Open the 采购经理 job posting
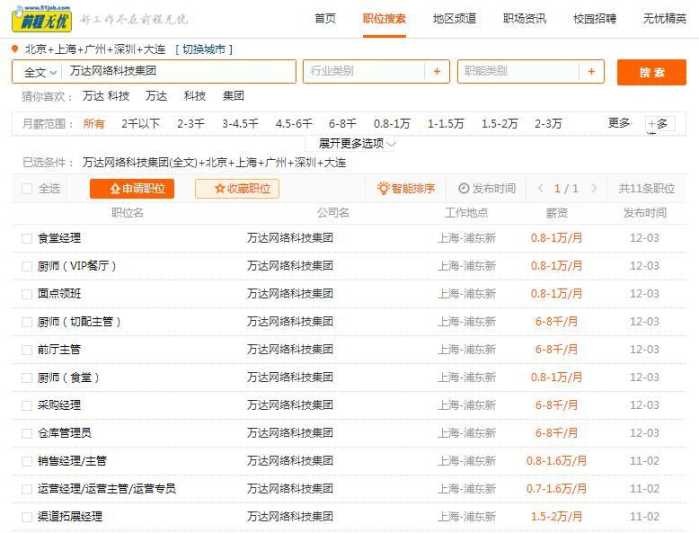This screenshot has height=533, width=699. click(x=59, y=405)
